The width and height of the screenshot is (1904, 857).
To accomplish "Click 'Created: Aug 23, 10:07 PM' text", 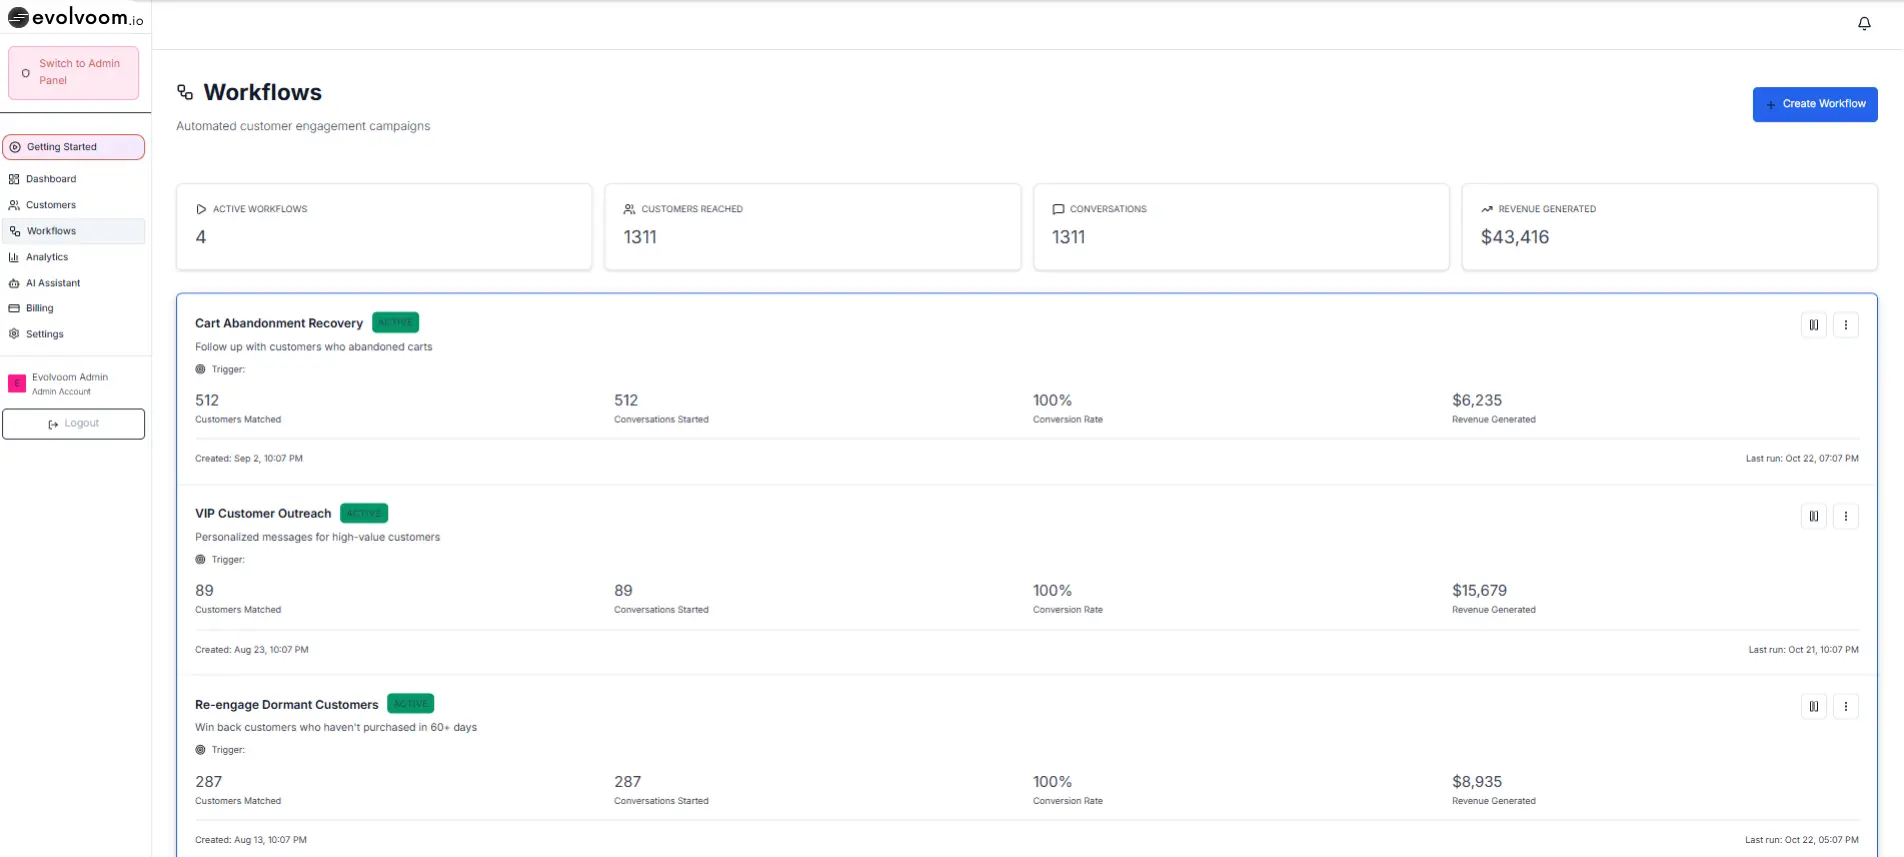I will [252, 650].
